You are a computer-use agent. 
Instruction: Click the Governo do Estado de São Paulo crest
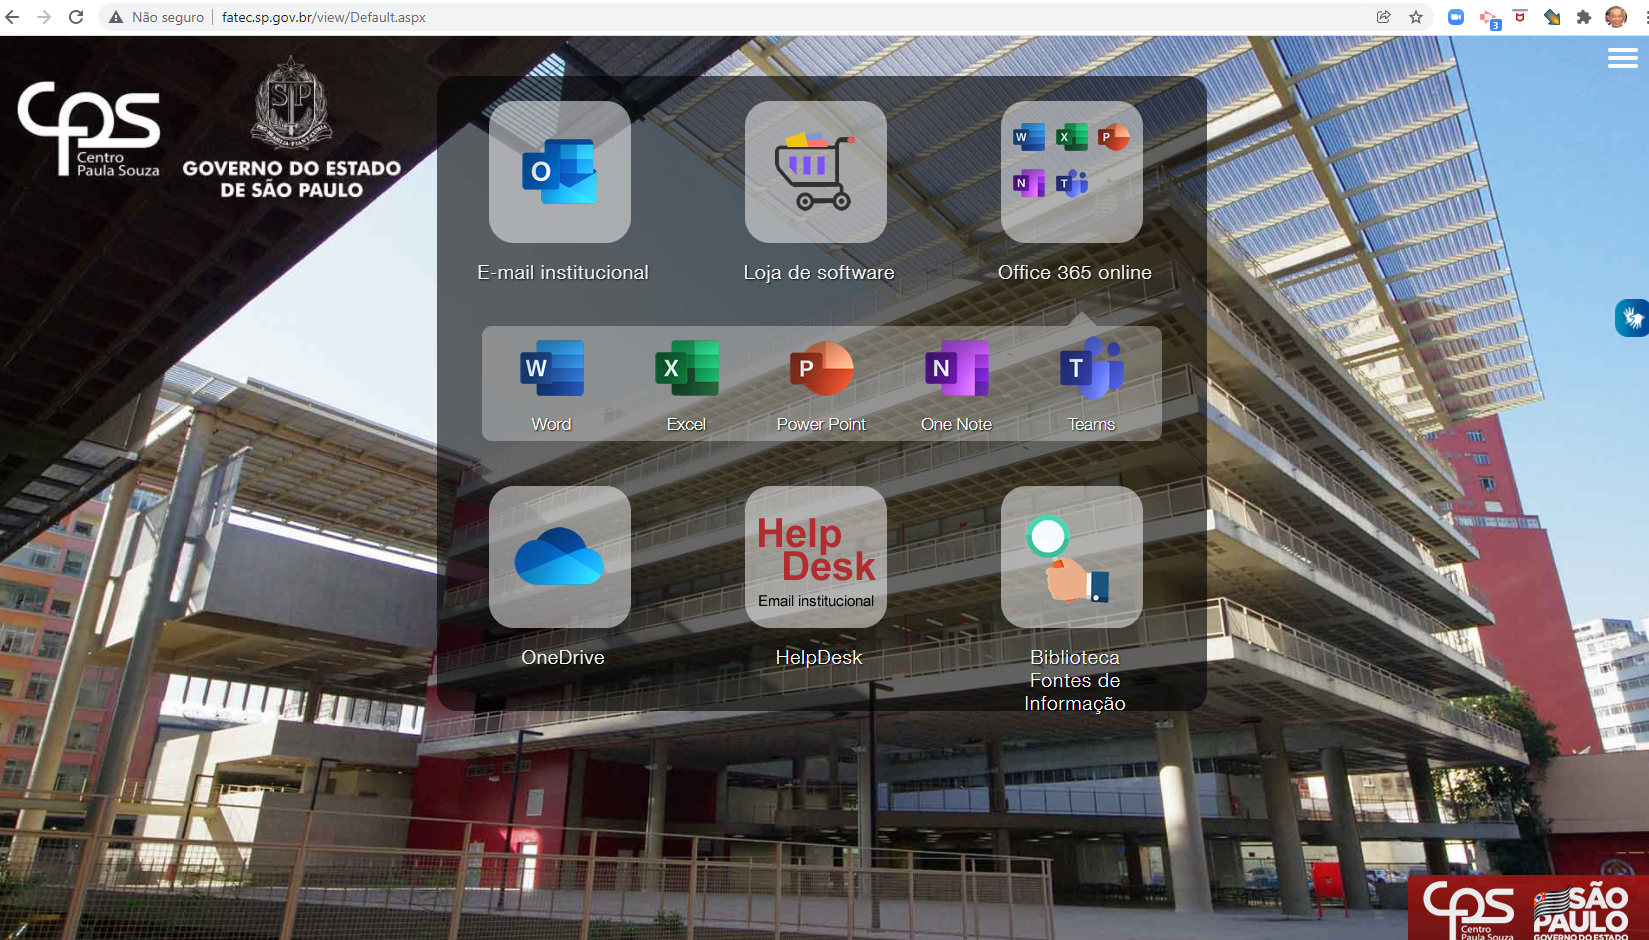tap(291, 128)
